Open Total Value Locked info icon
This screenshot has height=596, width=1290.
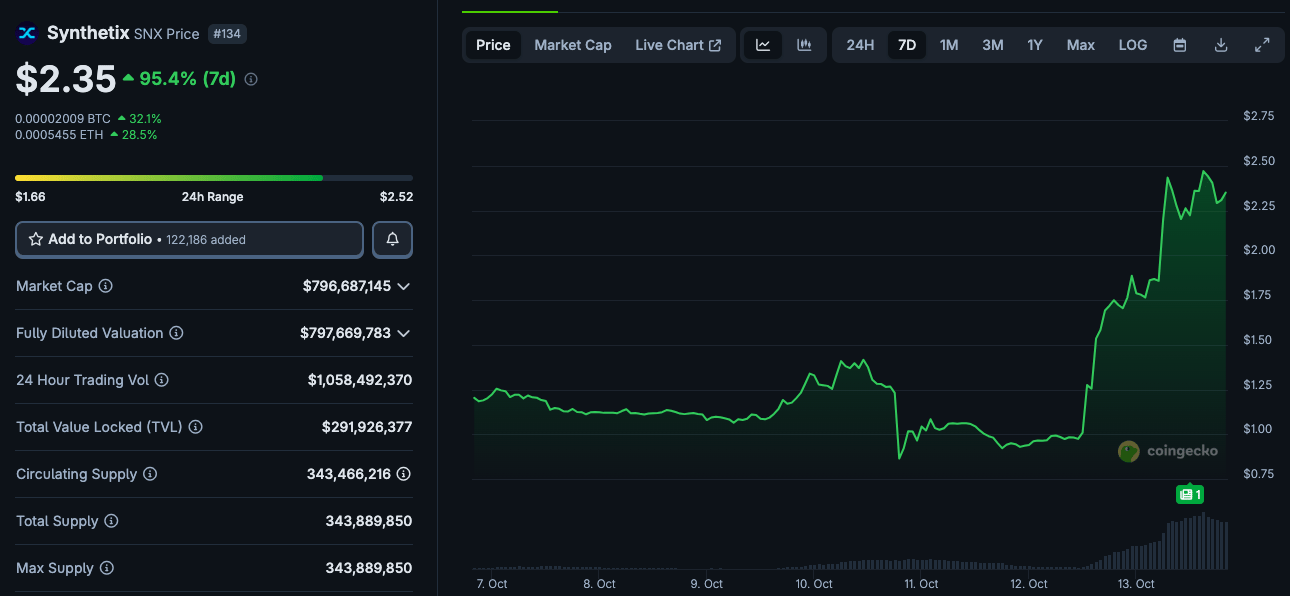click(196, 427)
